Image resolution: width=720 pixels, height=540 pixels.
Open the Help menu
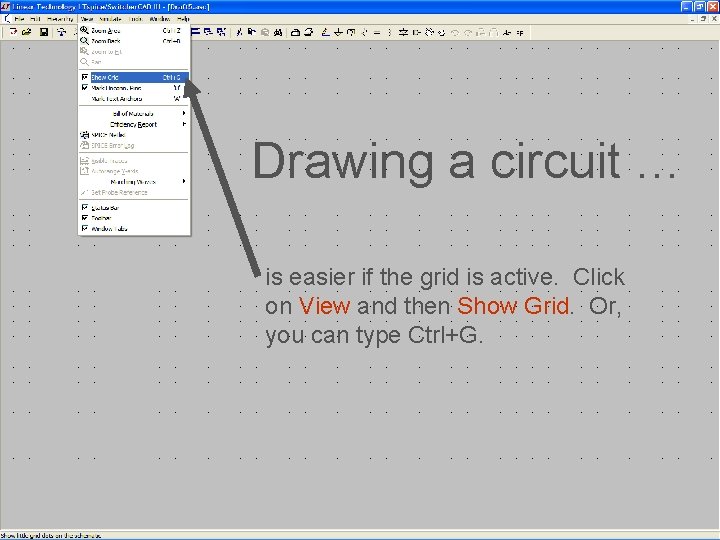[x=183, y=19]
